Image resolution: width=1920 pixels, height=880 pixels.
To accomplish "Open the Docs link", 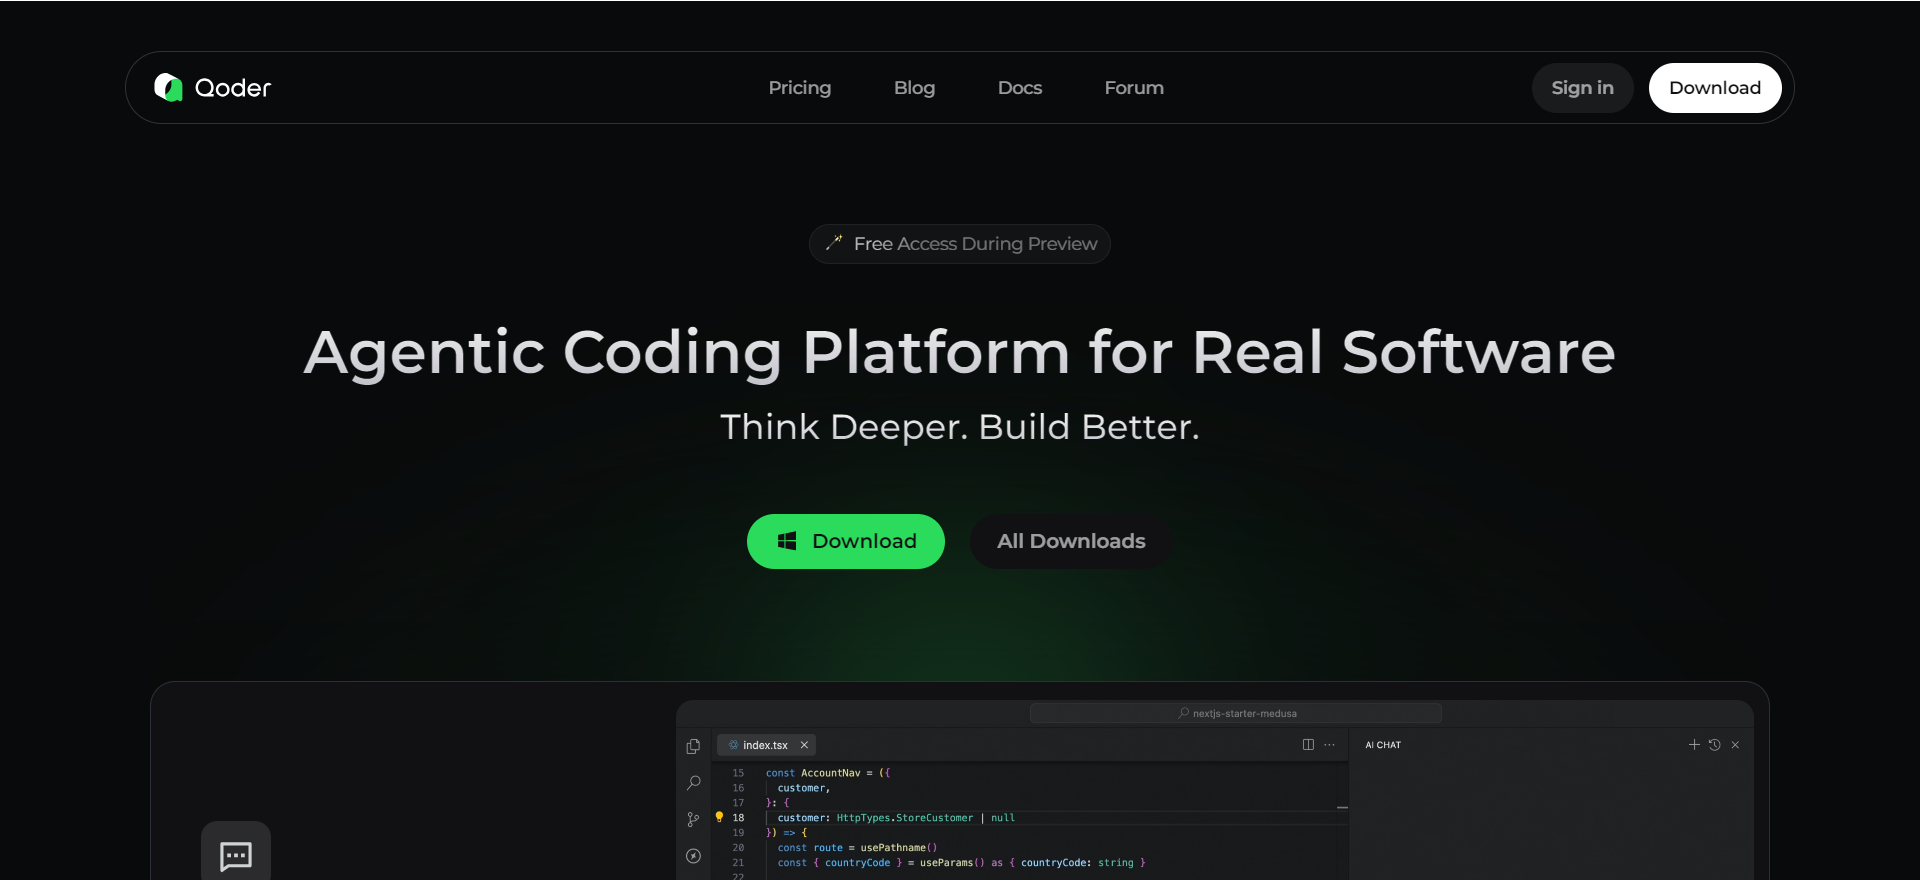I will click(x=1019, y=88).
